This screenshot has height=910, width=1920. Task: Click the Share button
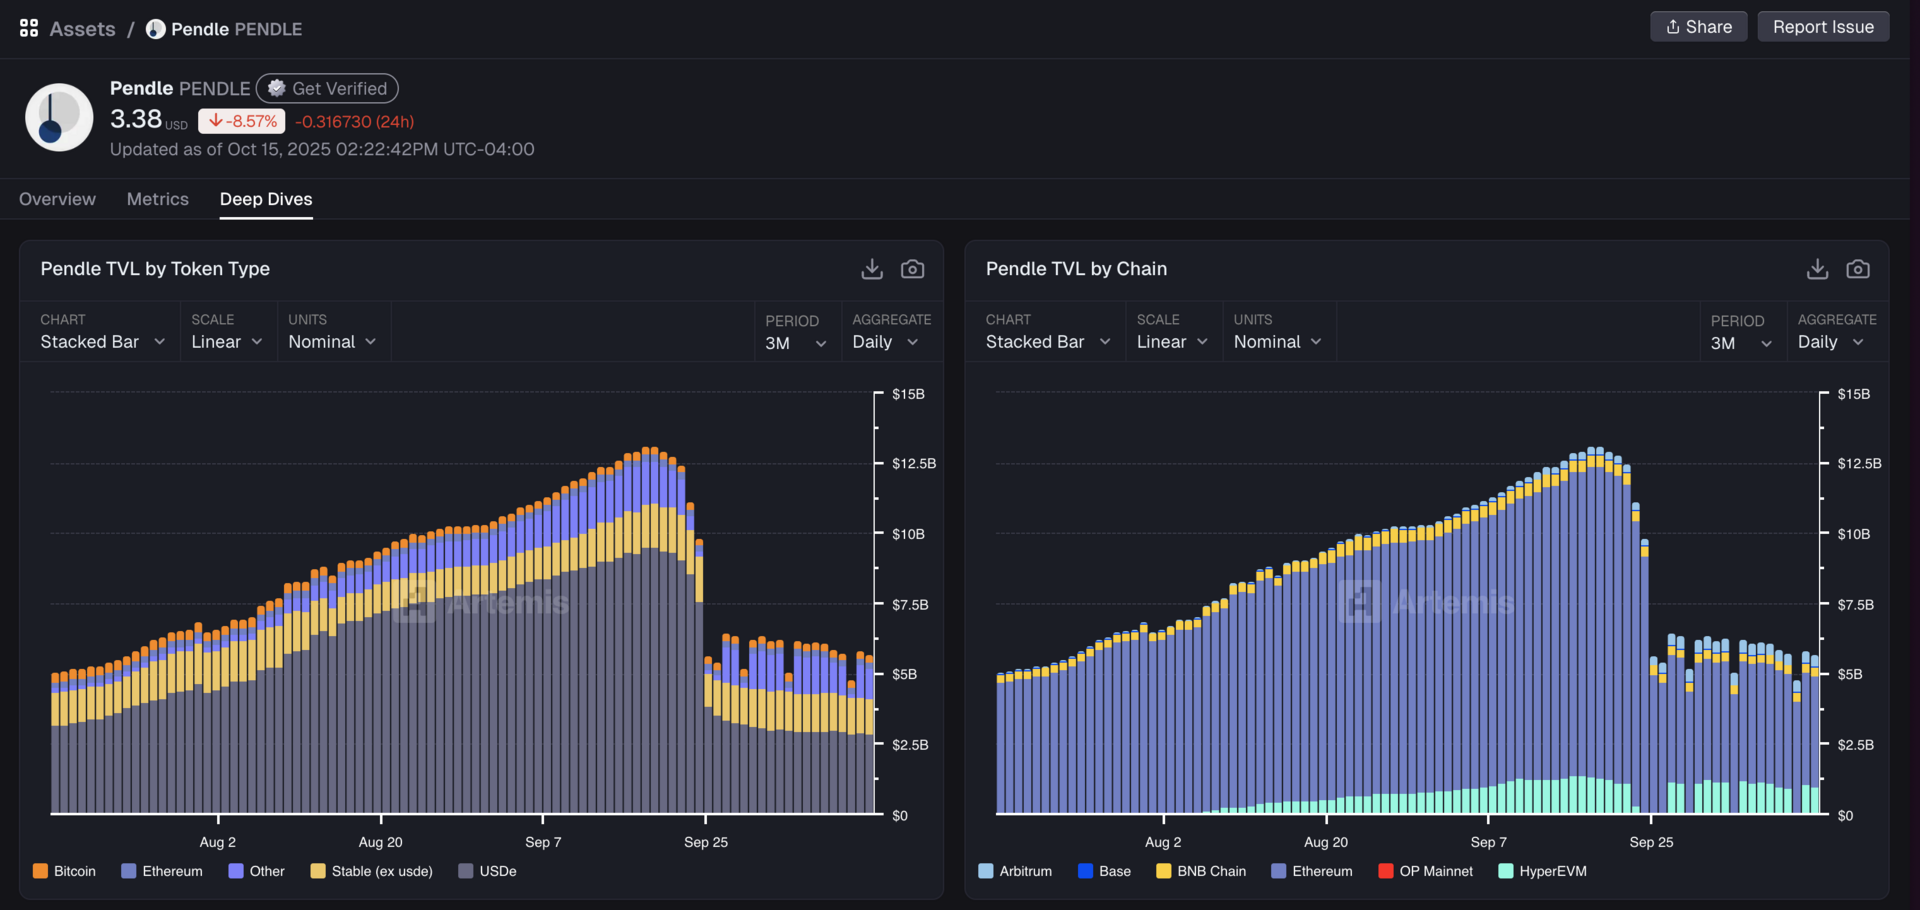(x=1698, y=27)
